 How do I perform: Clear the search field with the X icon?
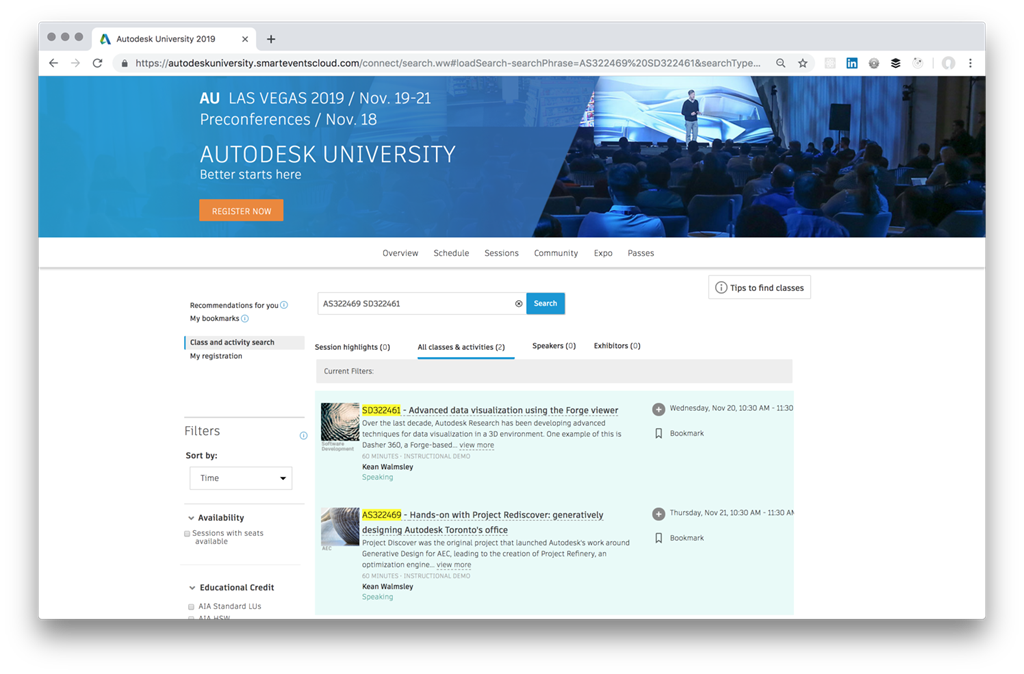[x=518, y=304]
